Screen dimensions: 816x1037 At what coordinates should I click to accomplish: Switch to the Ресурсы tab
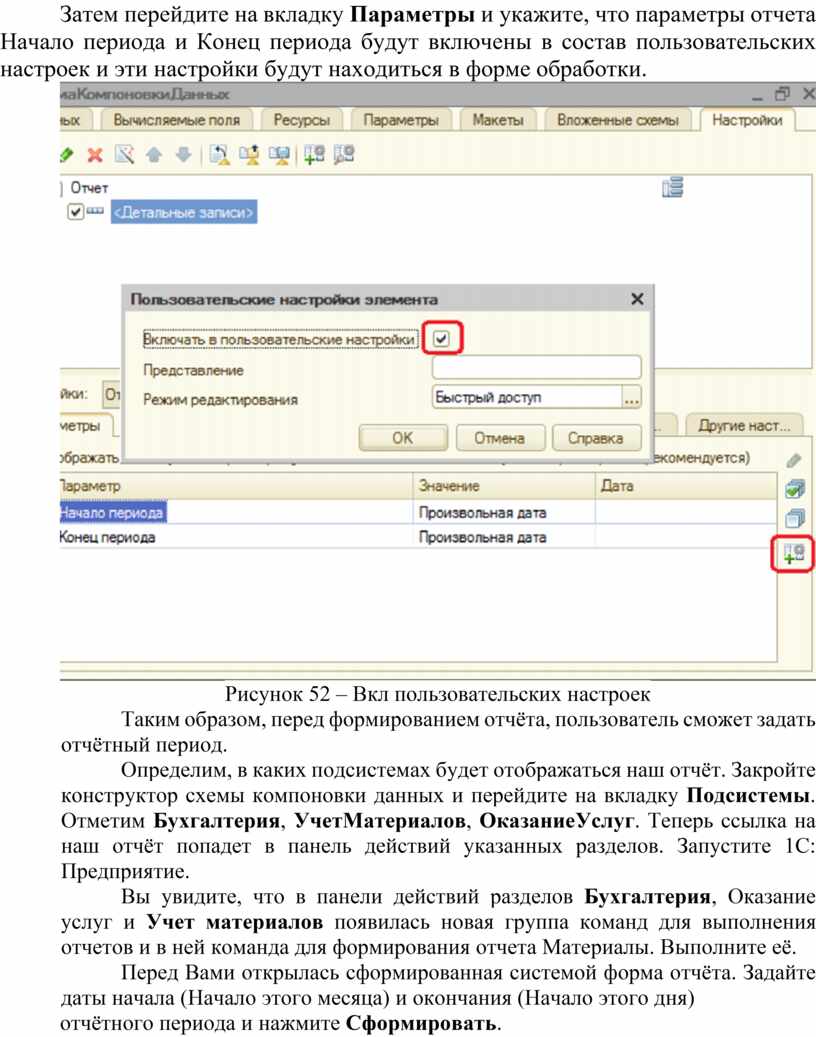[x=302, y=120]
